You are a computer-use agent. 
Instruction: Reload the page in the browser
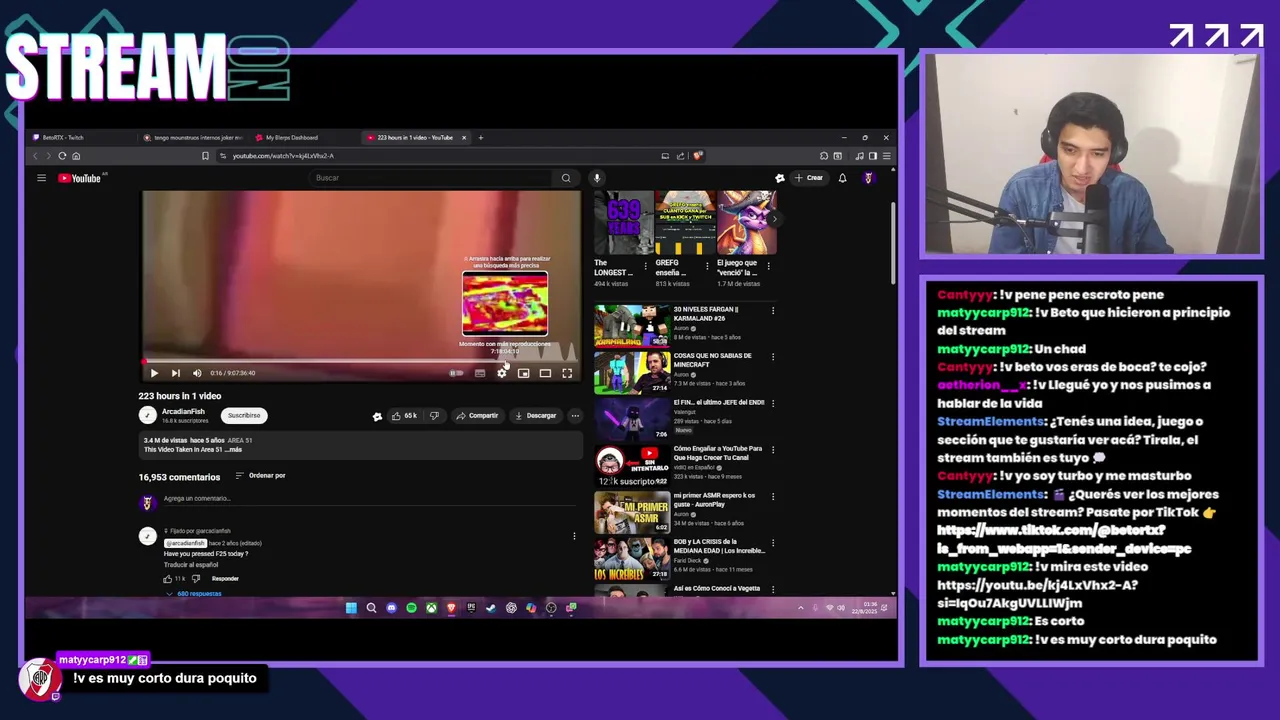[x=62, y=156]
